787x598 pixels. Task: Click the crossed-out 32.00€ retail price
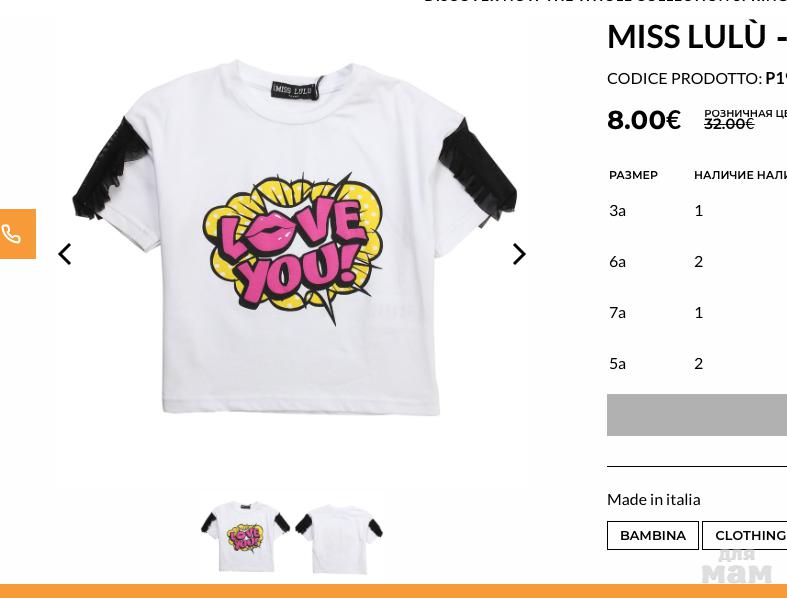pos(728,124)
